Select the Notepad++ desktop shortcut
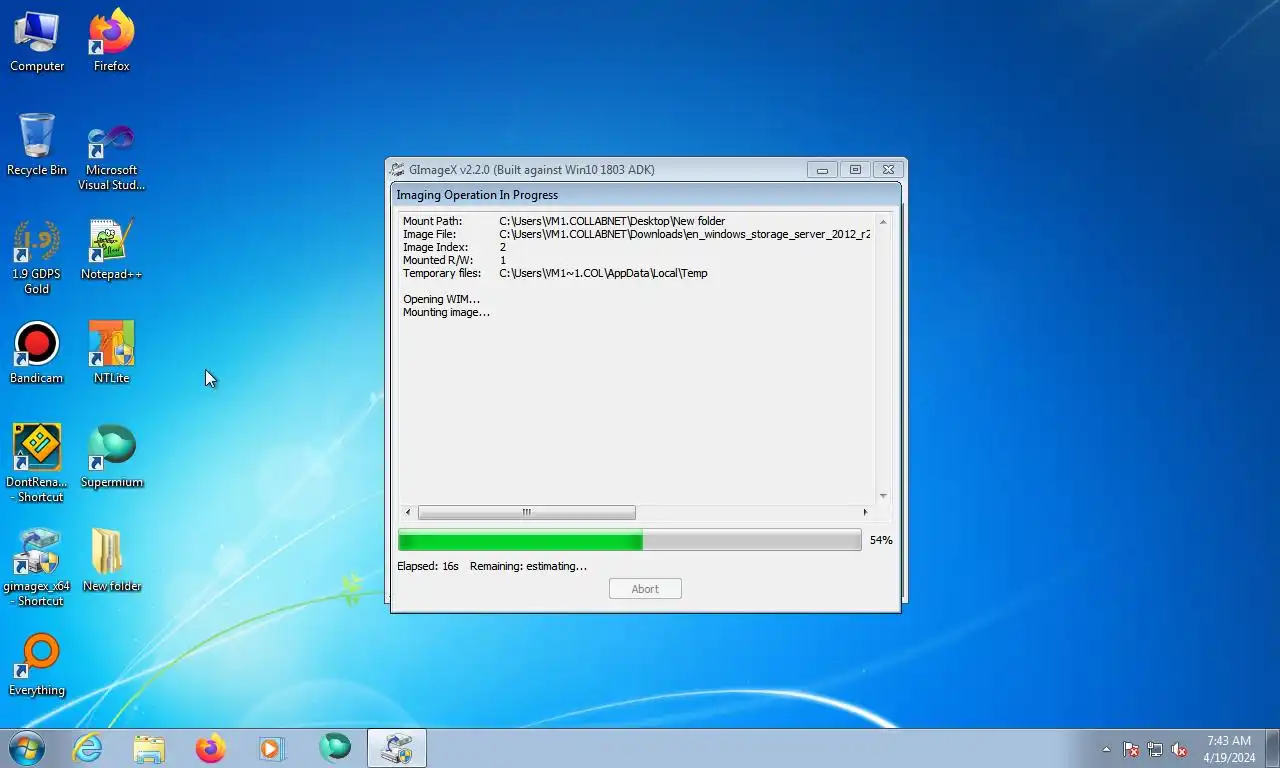Viewport: 1280px width, 768px height. 111,249
